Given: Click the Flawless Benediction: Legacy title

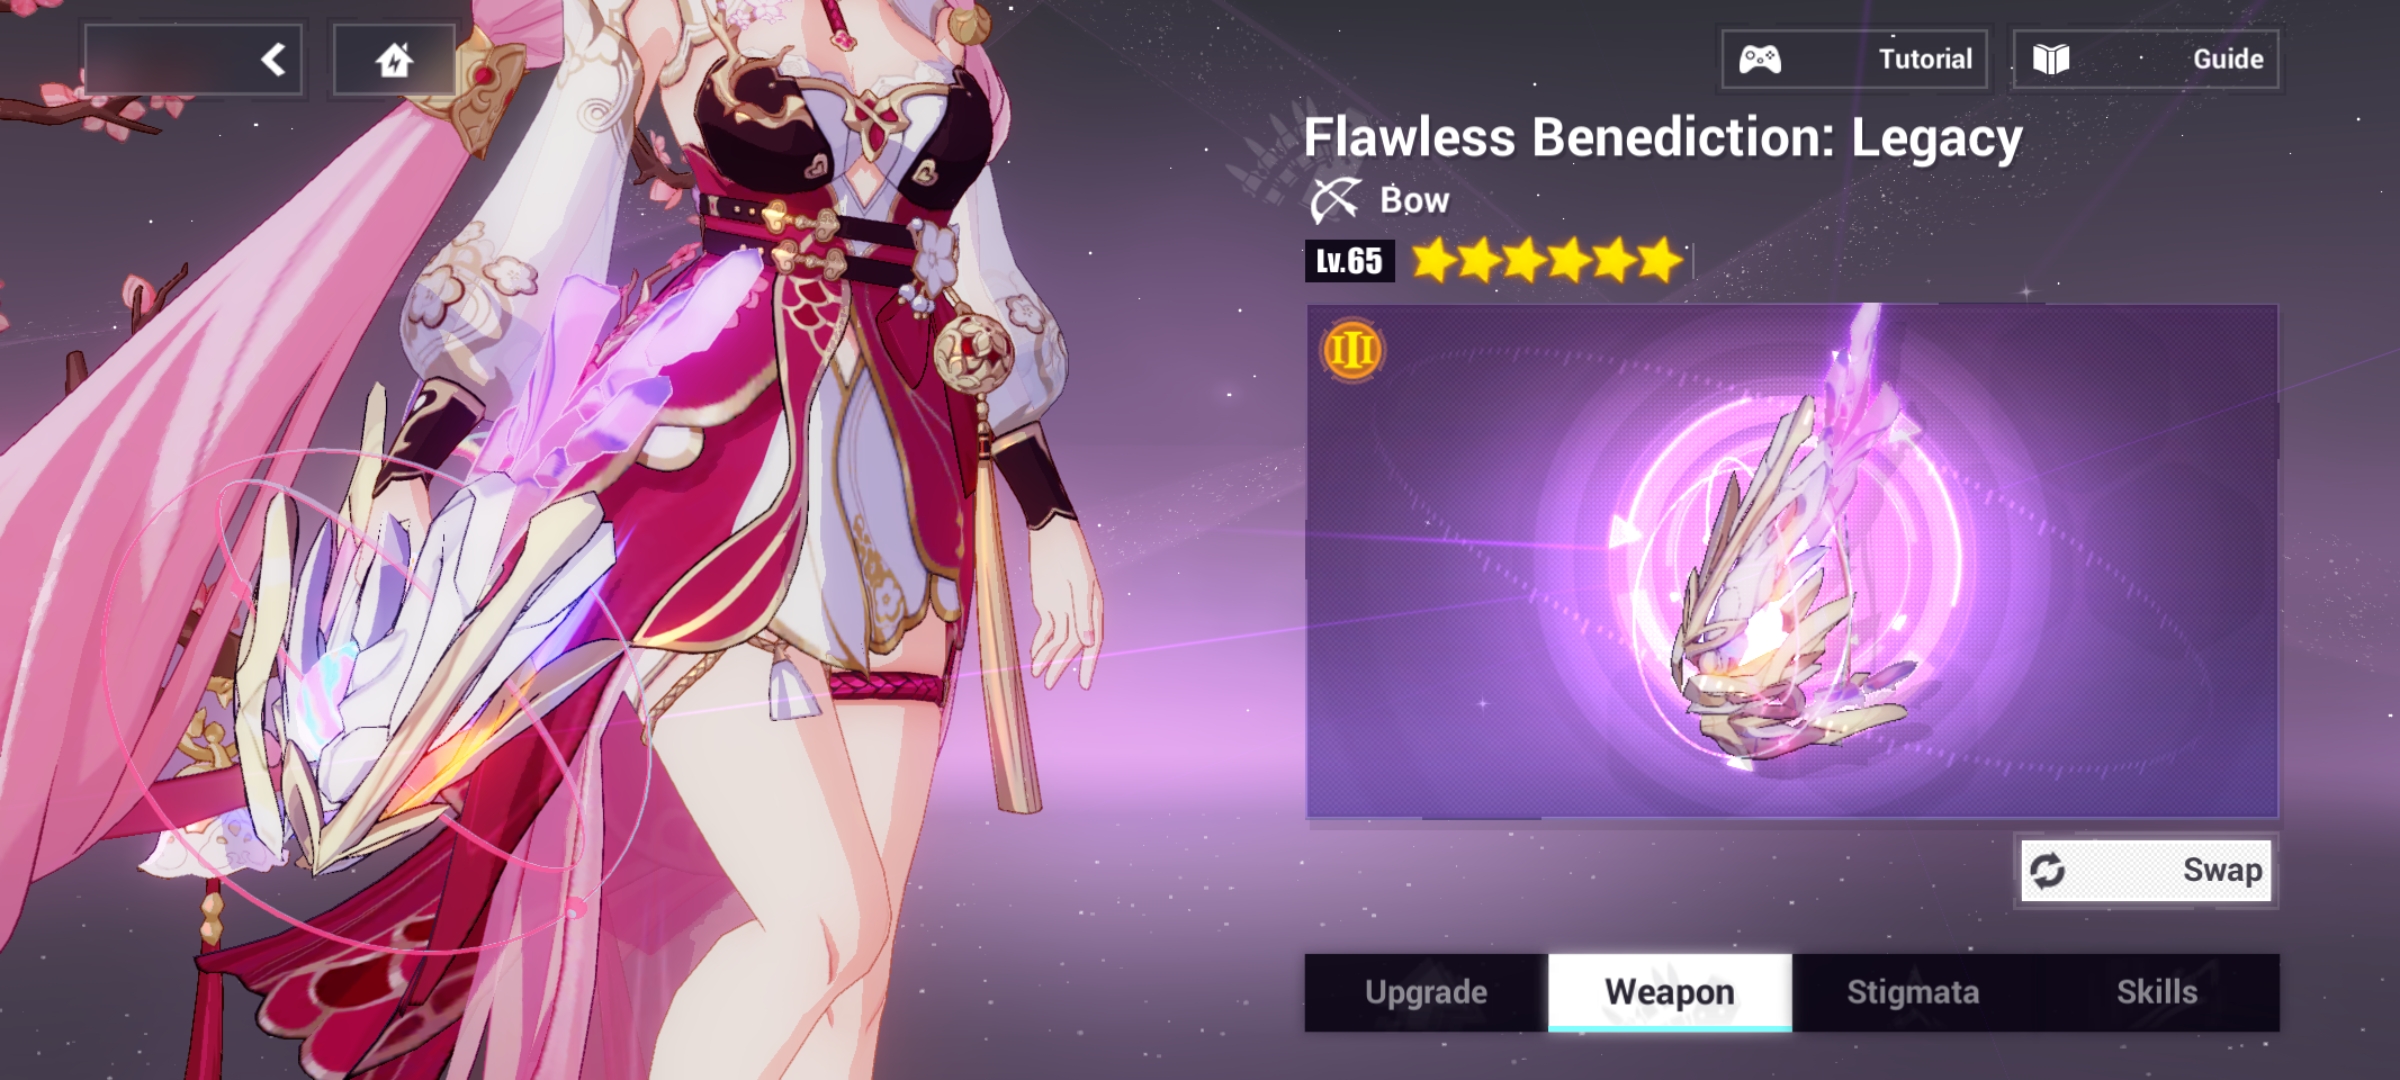Looking at the screenshot, I should click(1662, 137).
